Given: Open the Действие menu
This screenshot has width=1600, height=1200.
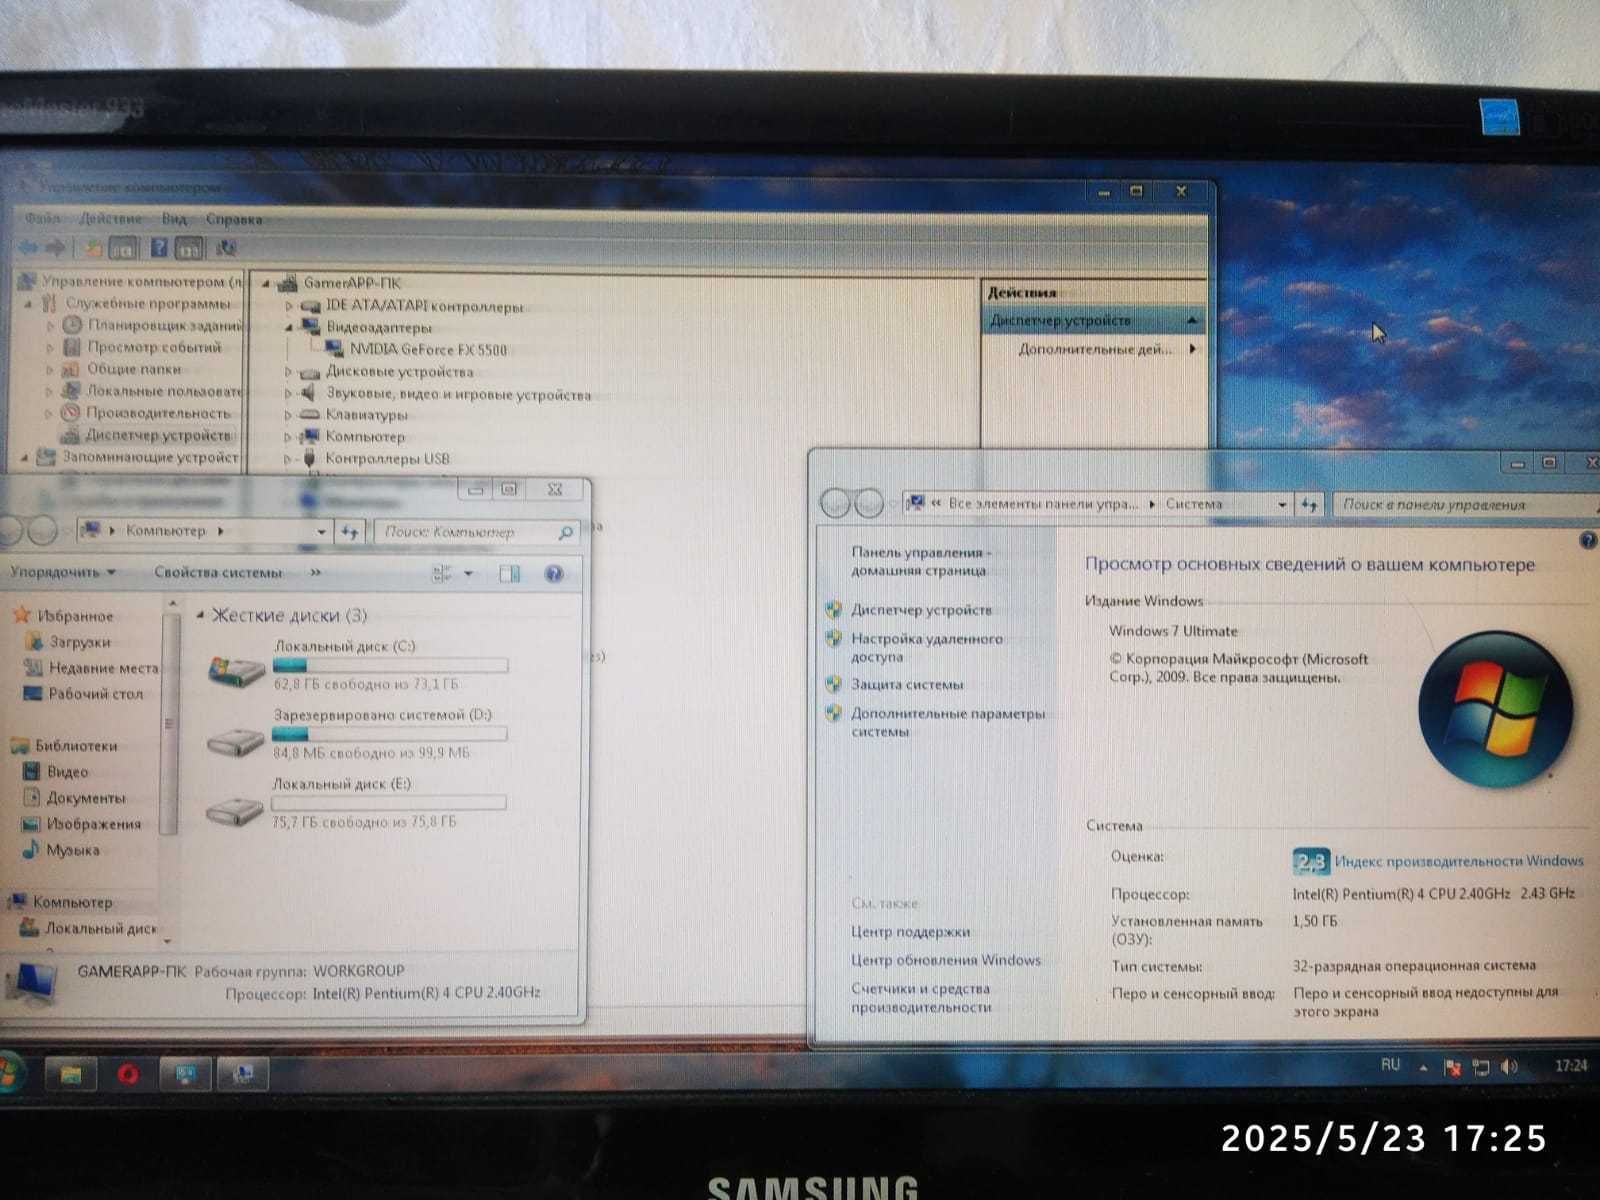Looking at the screenshot, I should pyautogui.click(x=111, y=218).
